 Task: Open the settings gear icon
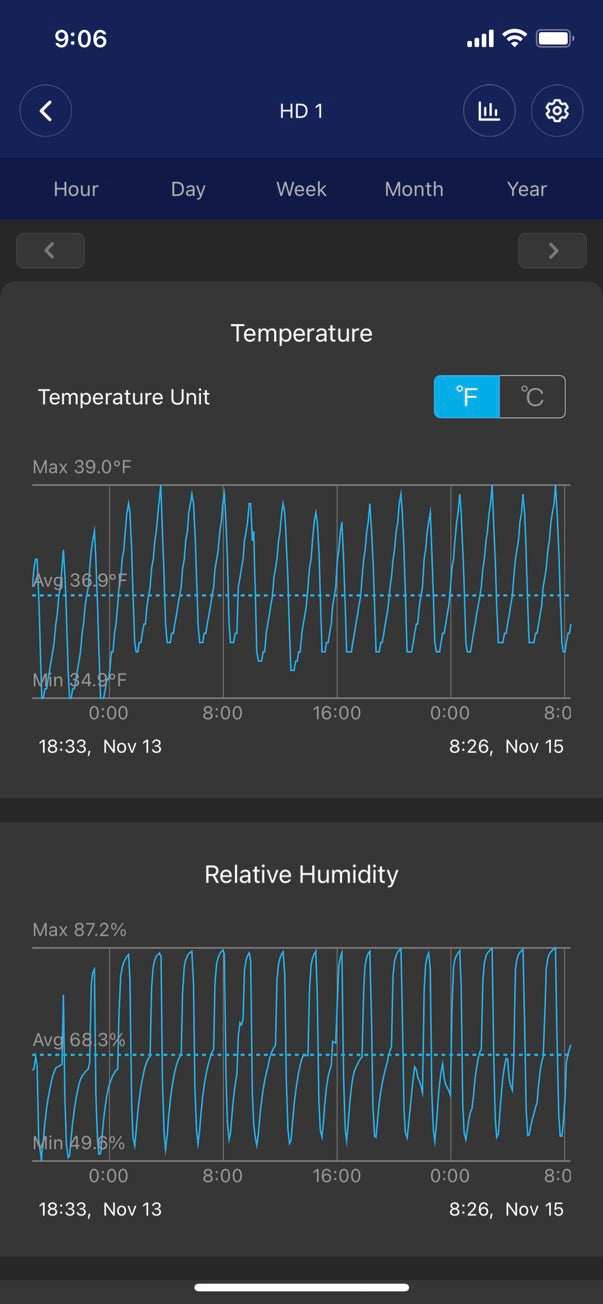[556, 111]
